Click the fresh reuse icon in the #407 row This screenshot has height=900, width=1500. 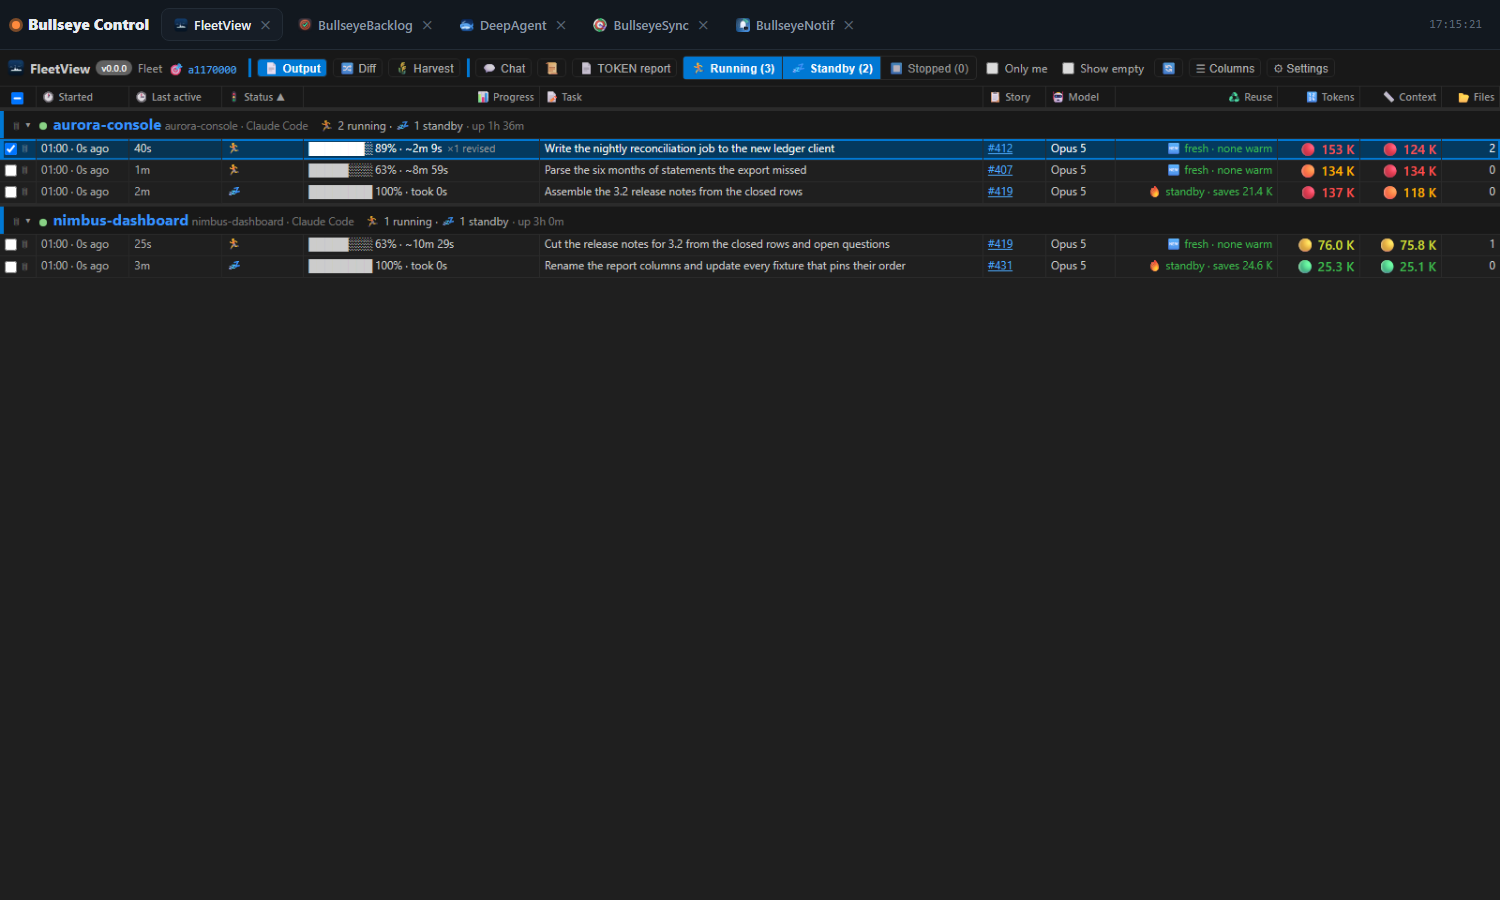[x=1174, y=170]
